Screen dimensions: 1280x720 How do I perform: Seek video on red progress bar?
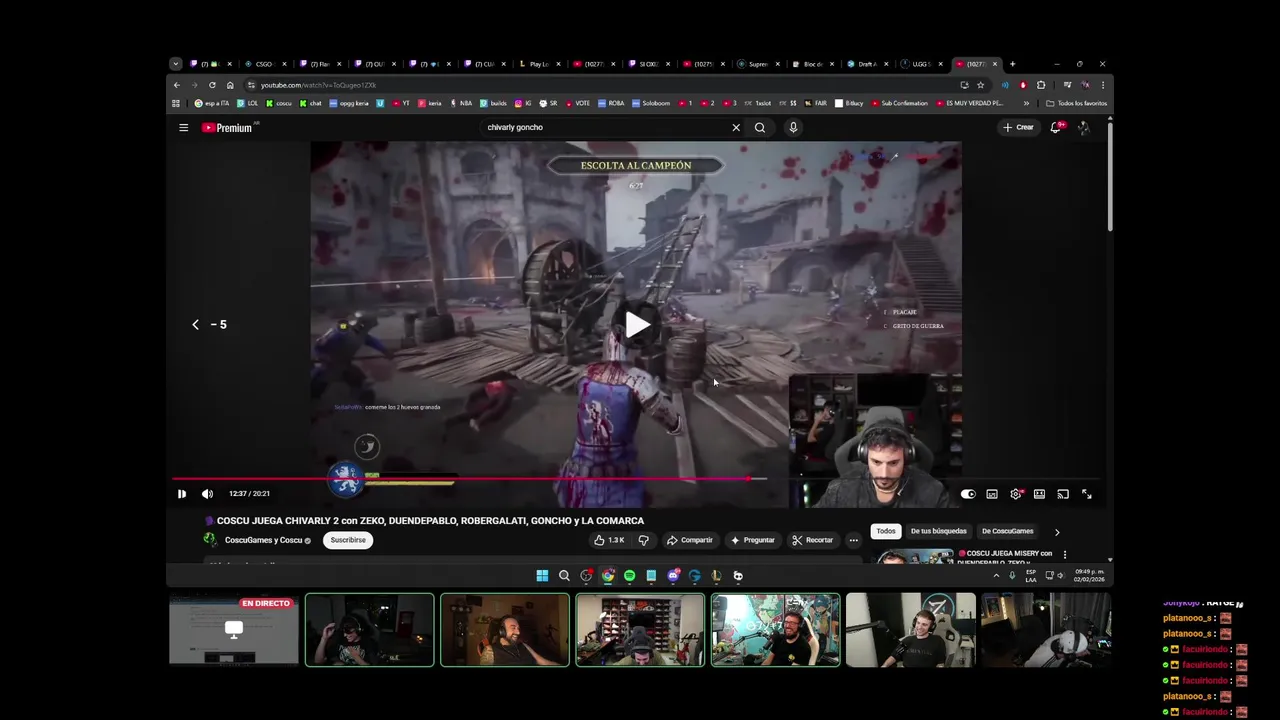coord(460,480)
